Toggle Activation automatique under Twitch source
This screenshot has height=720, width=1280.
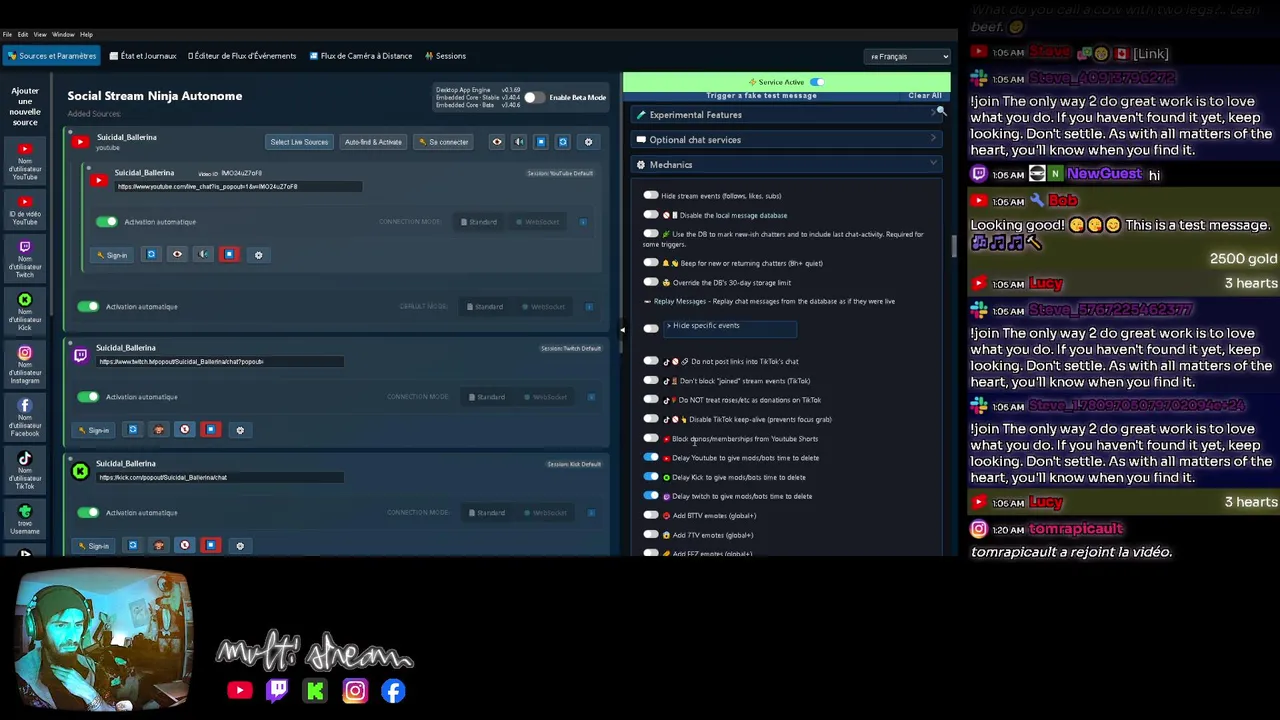88,397
